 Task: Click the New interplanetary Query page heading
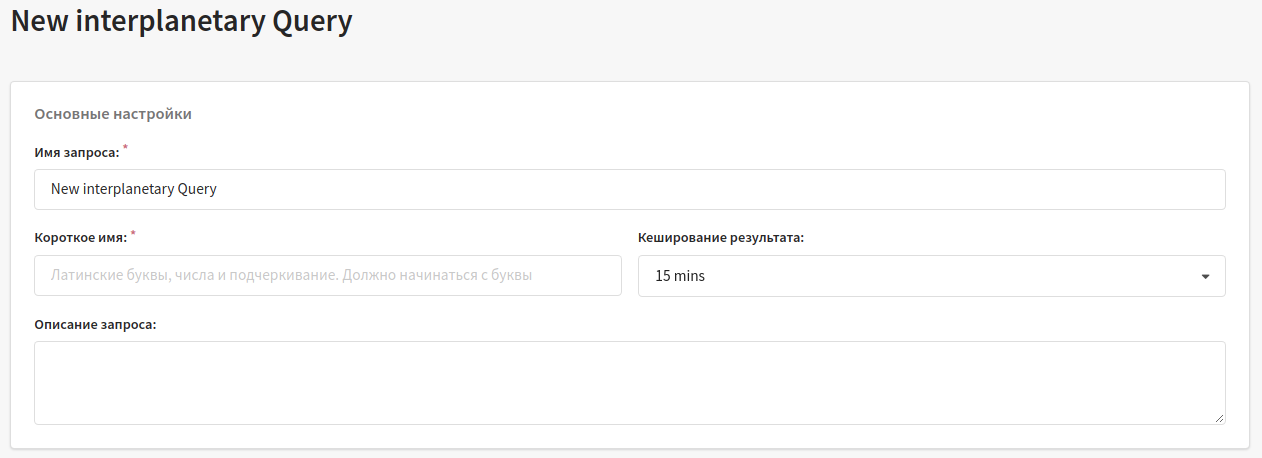click(182, 21)
